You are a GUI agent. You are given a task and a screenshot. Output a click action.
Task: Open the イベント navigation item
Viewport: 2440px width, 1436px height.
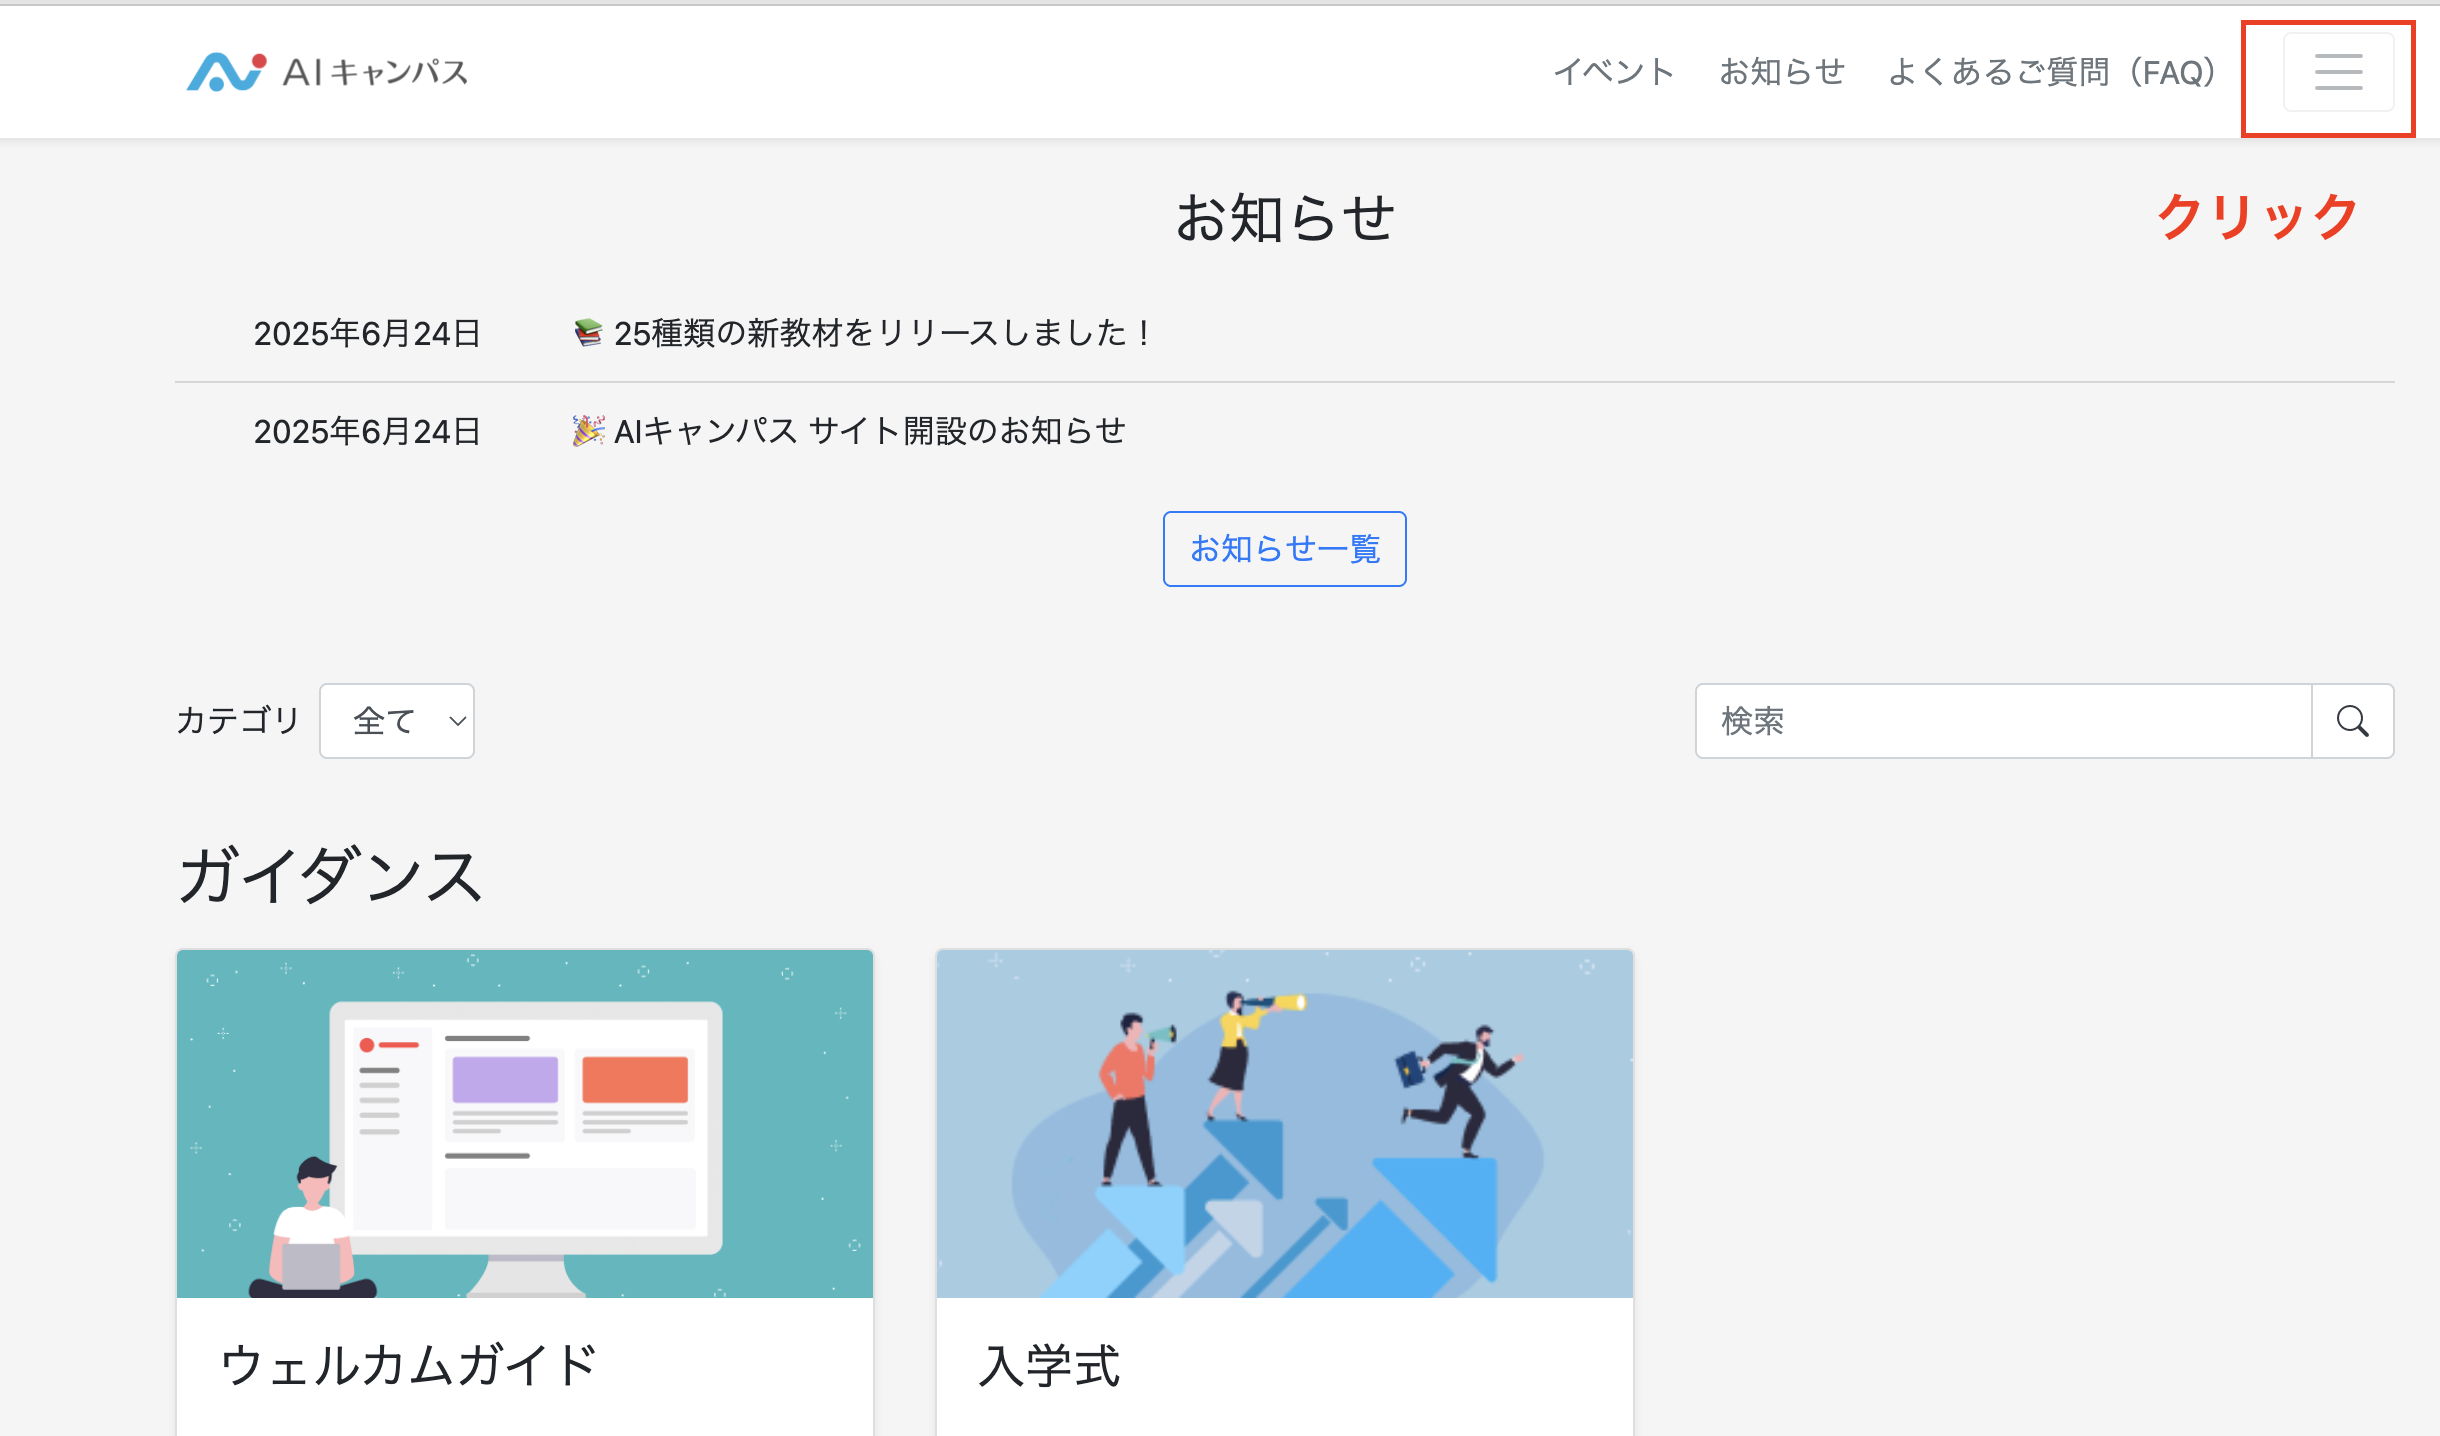point(1613,72)
